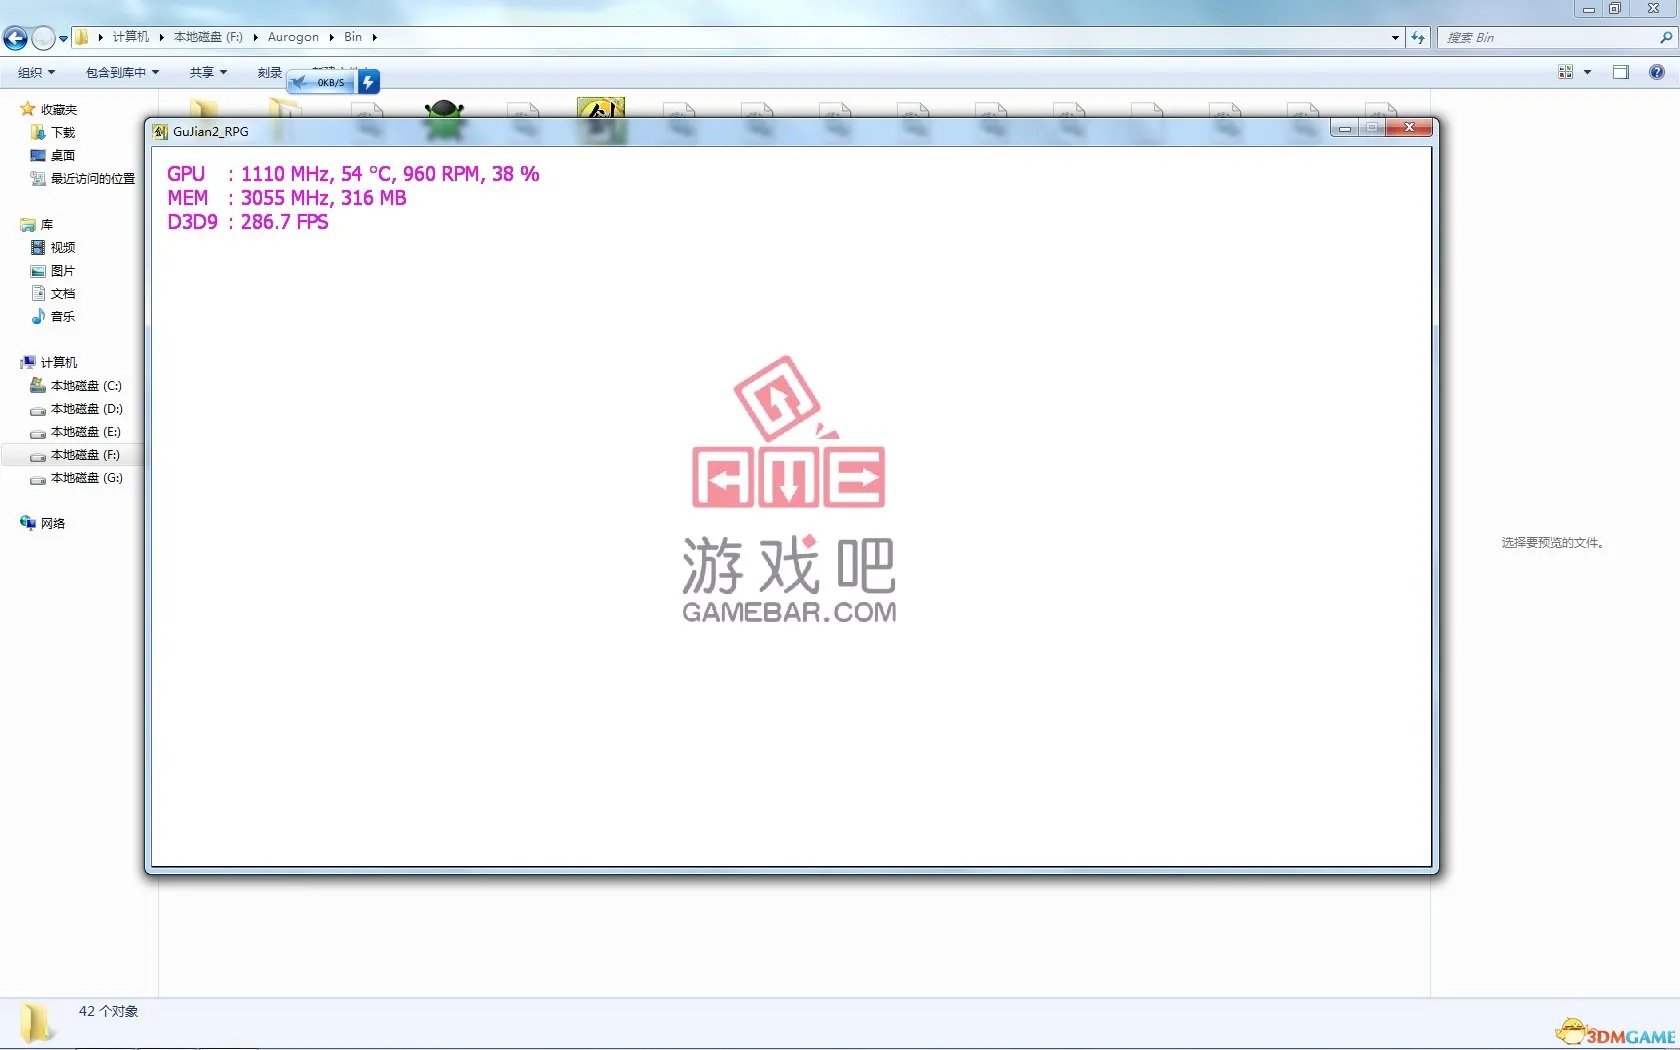Image resolution: width=1680 pixels, height=1050 pixels.
Task: Open 本地磁盘 (D:) in sidebar
Action: click(x=86, y=409)
